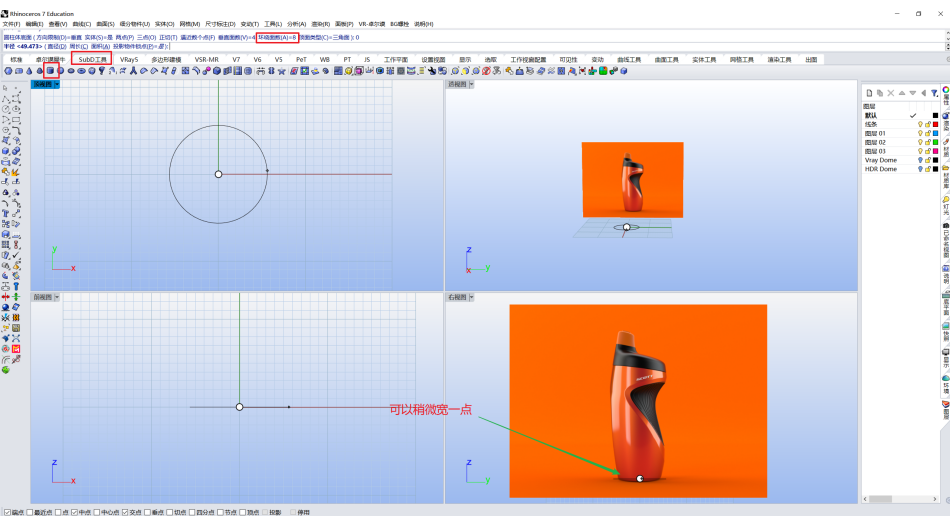Click the green-red gradient analysis toolbar icon
The image size is (950, 516).
pyautogui.click(x=603, y=71)
